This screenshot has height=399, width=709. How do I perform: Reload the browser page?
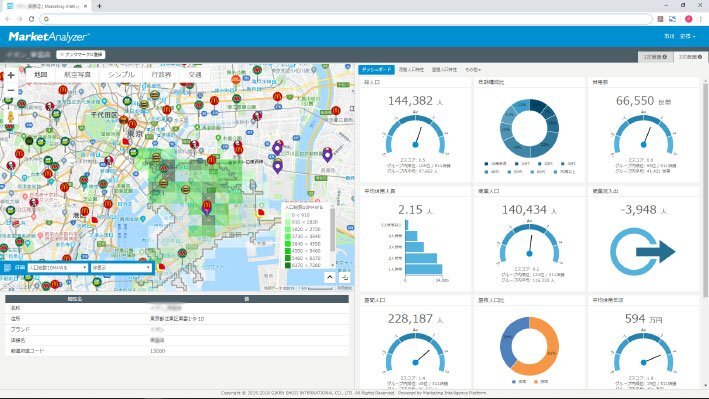pos(31,19)
